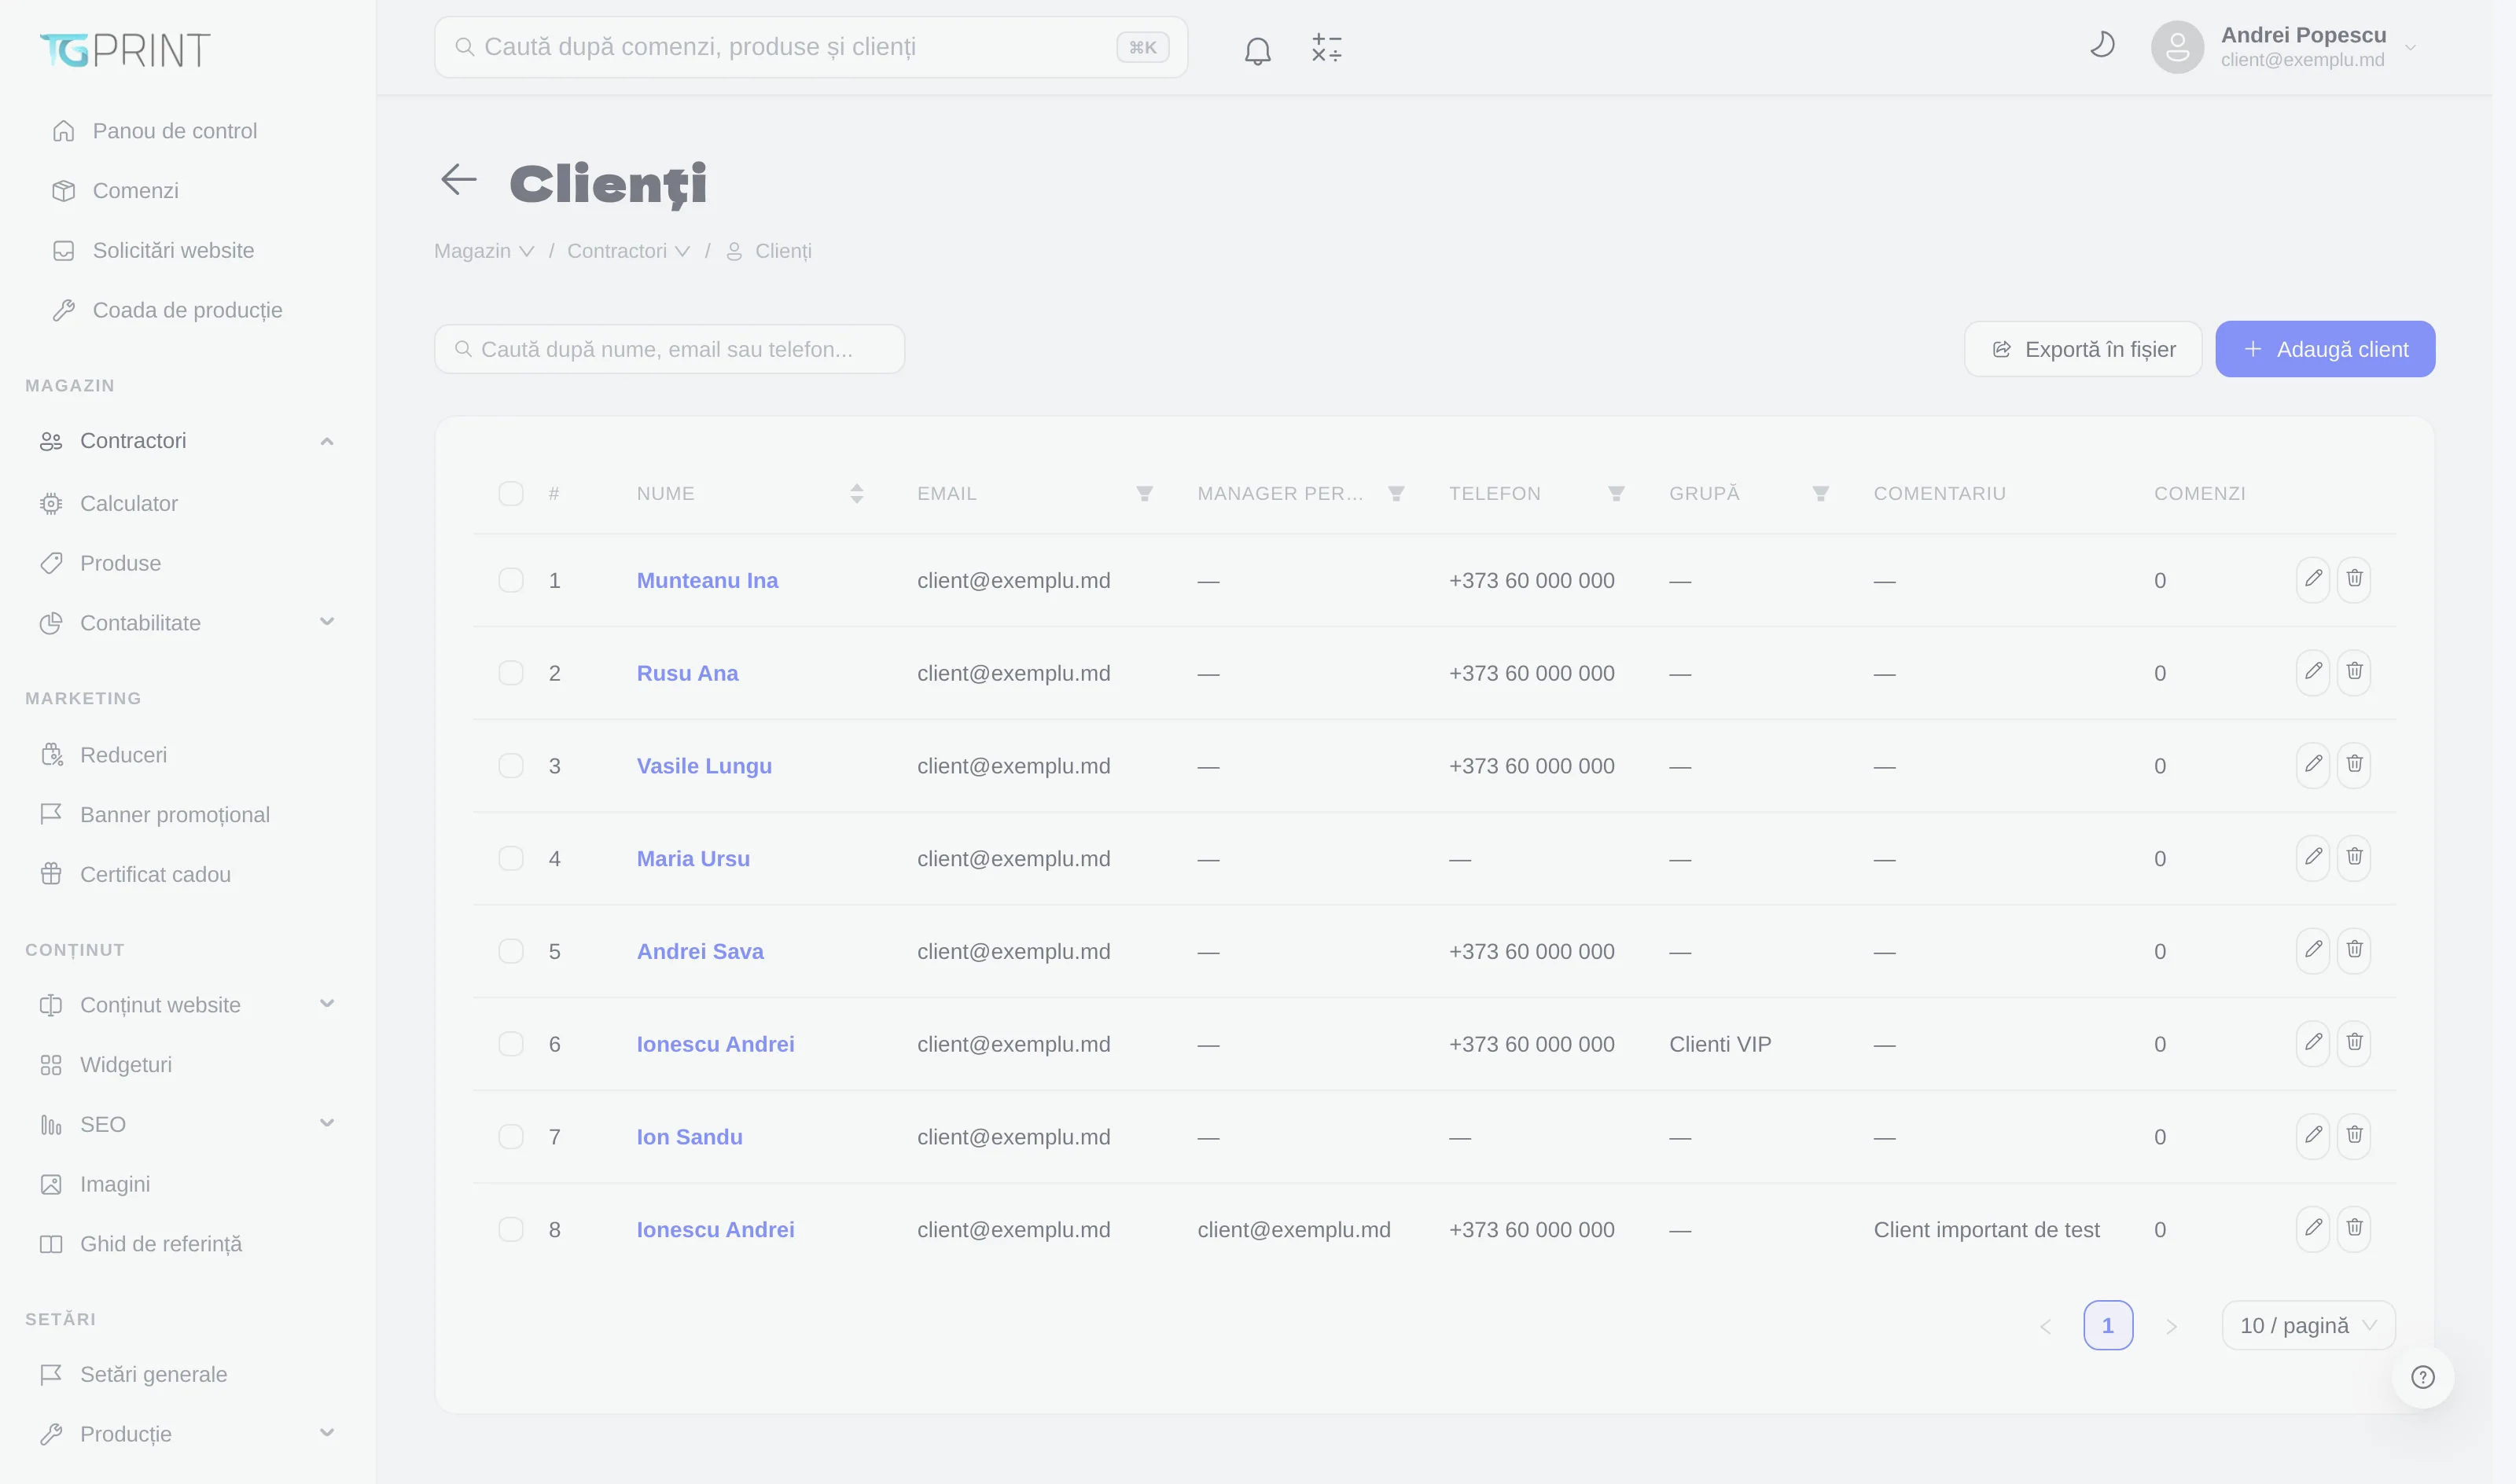
Task: Tick the select-all checkbox in the table header
Action: pos(511,493)
